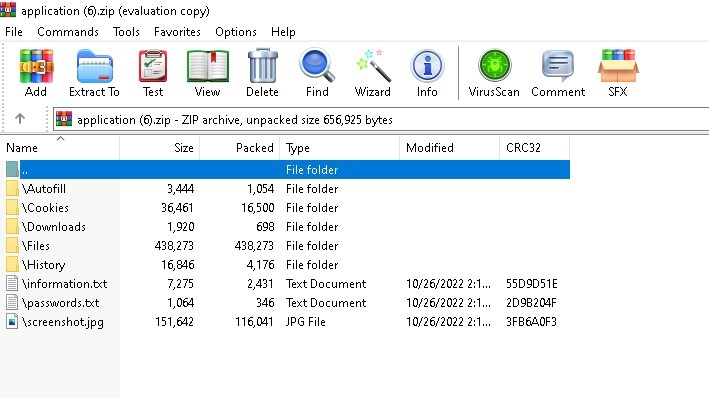This screenshot has height=398, width=709.
Task: Sort by the Name column header
Action: tap(60, 148)
